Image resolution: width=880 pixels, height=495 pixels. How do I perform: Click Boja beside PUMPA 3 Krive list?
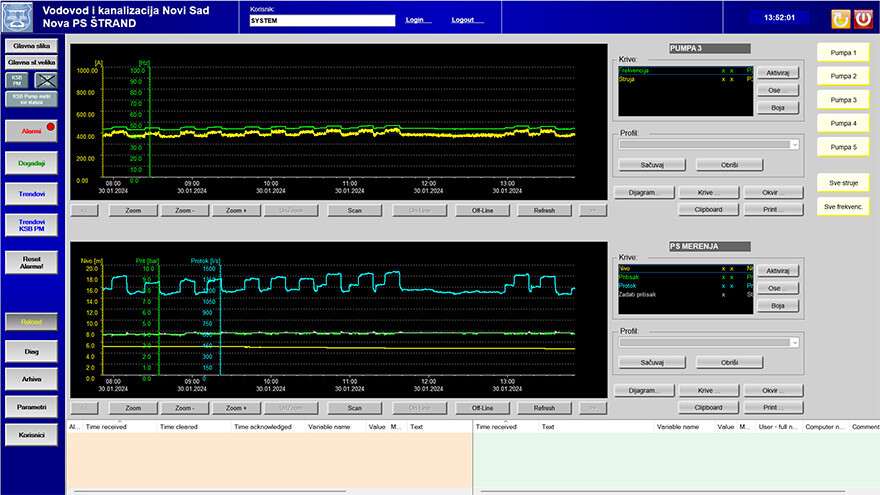777,108
